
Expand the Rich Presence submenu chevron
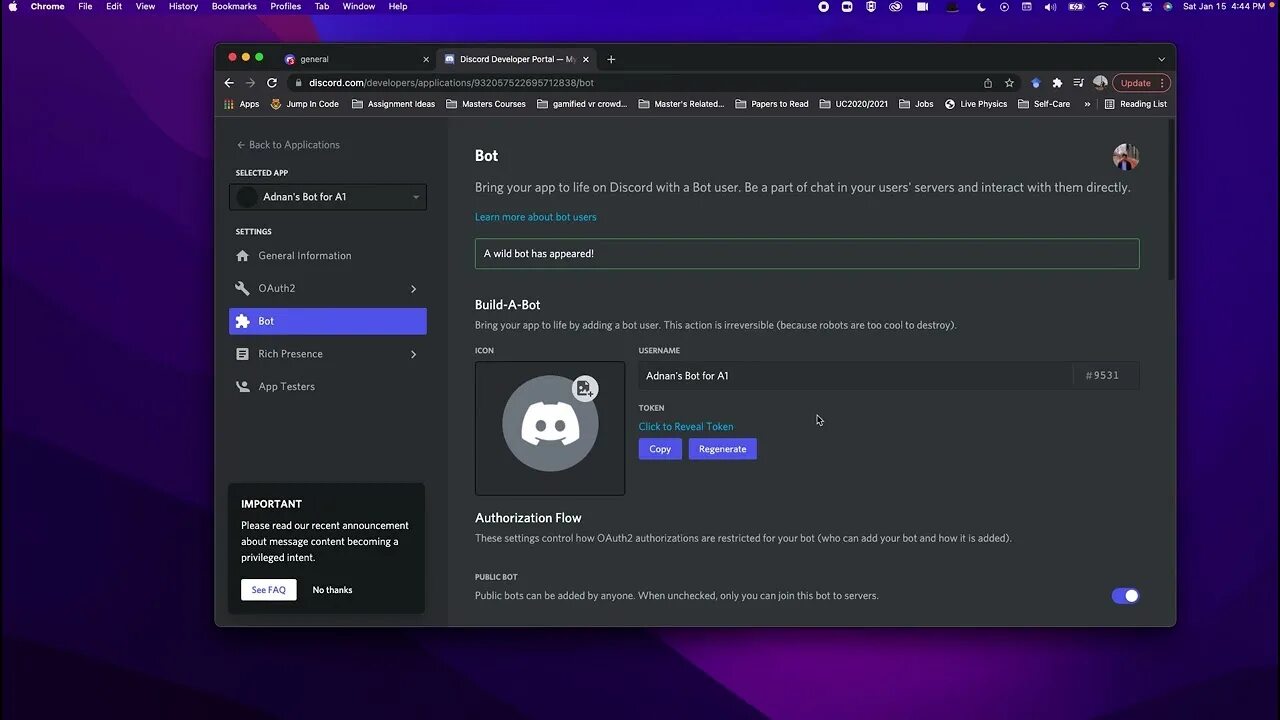[413, 354]
